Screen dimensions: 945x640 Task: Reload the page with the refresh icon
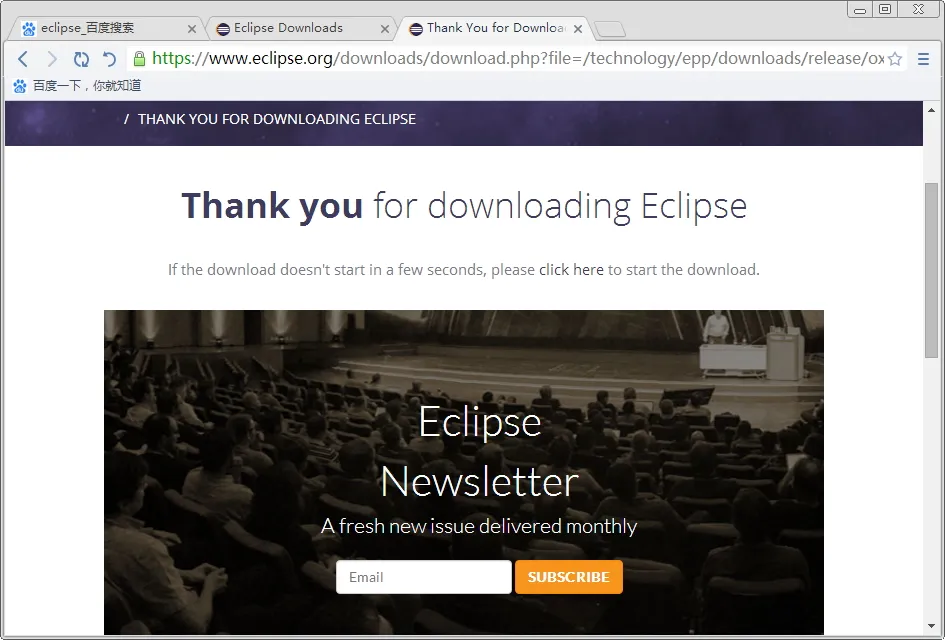[81, 59]
